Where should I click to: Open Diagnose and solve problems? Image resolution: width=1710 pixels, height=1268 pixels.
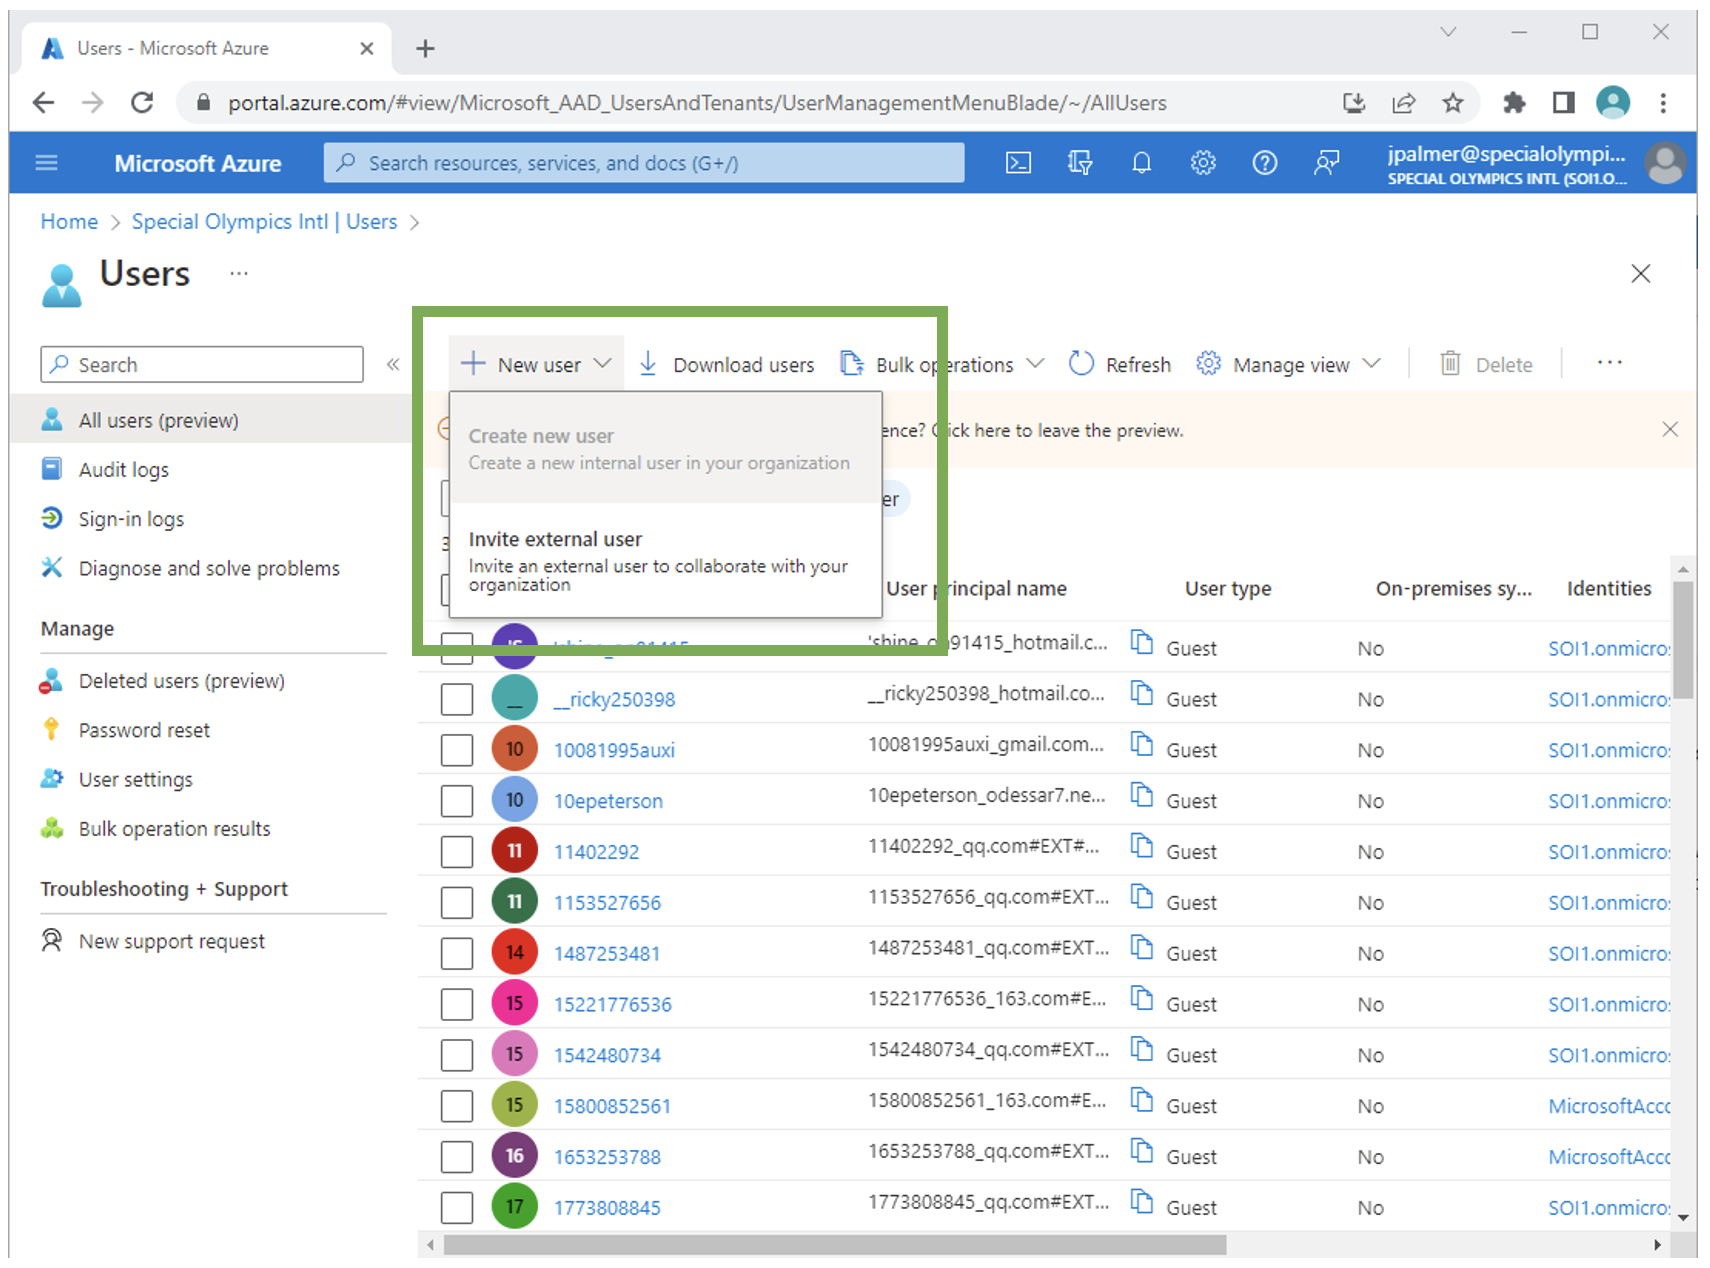210,568
